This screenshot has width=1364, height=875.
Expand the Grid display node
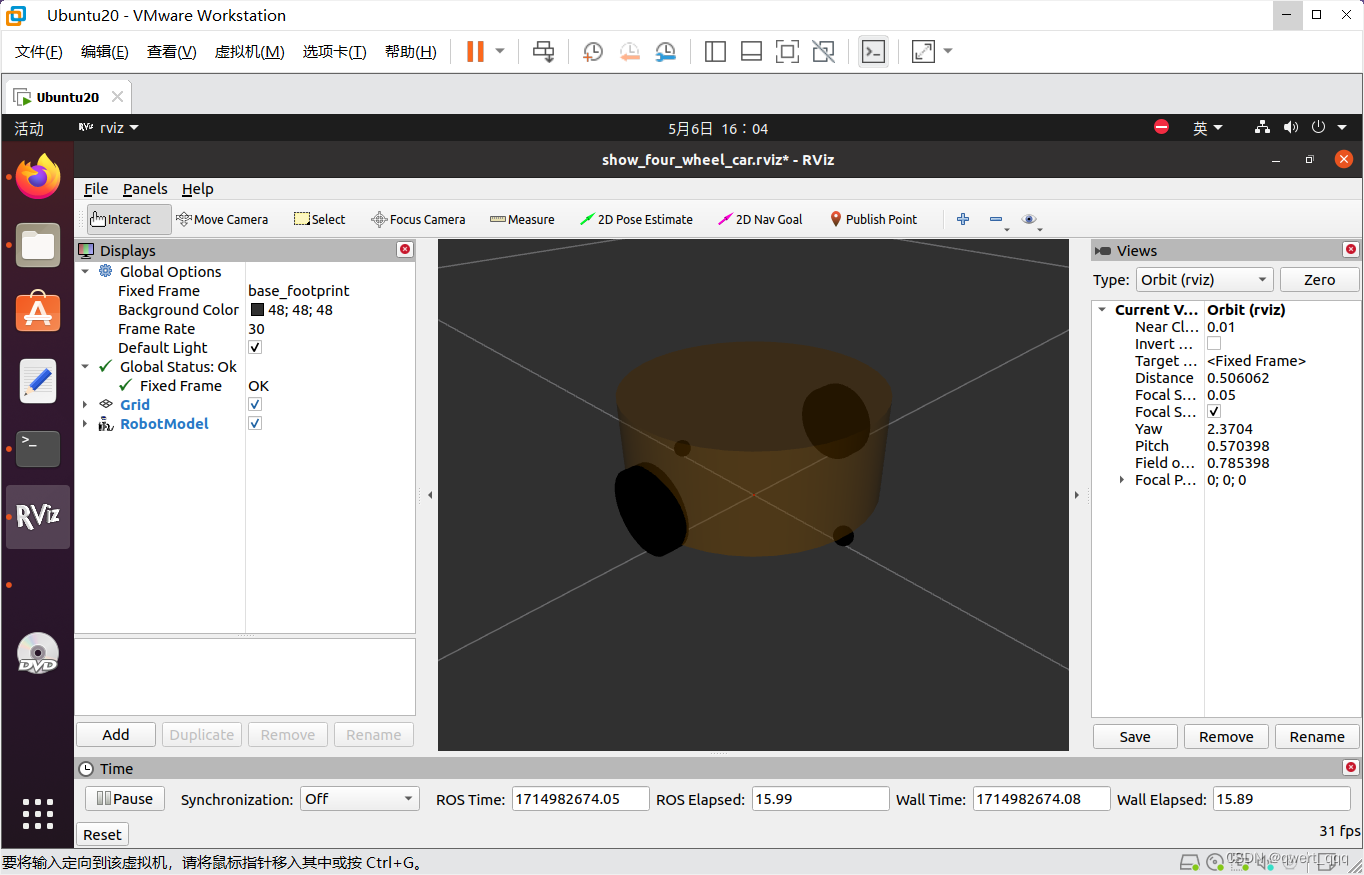[x=85, y=405]
